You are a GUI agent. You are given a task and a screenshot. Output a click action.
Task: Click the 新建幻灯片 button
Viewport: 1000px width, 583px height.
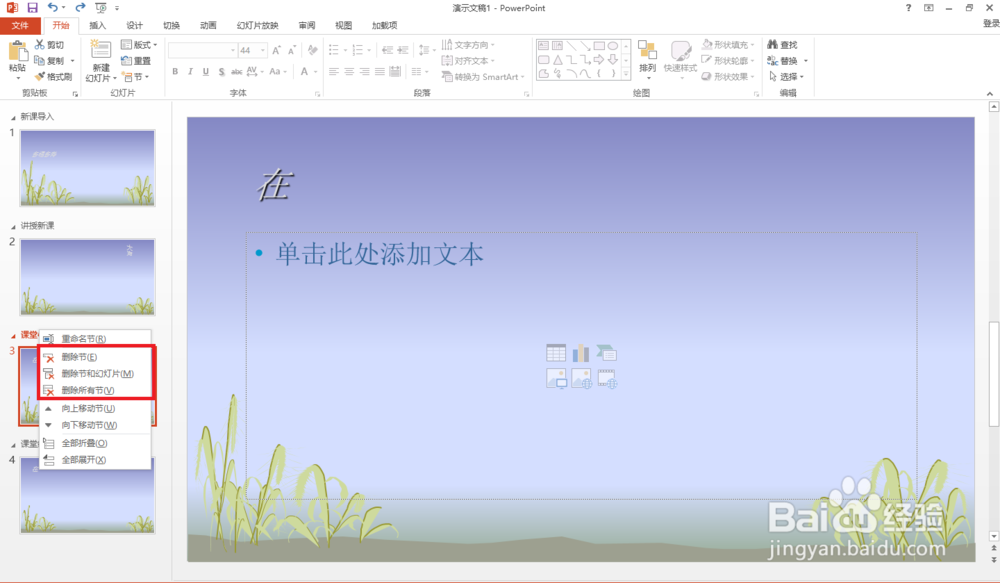pos(99,58)
